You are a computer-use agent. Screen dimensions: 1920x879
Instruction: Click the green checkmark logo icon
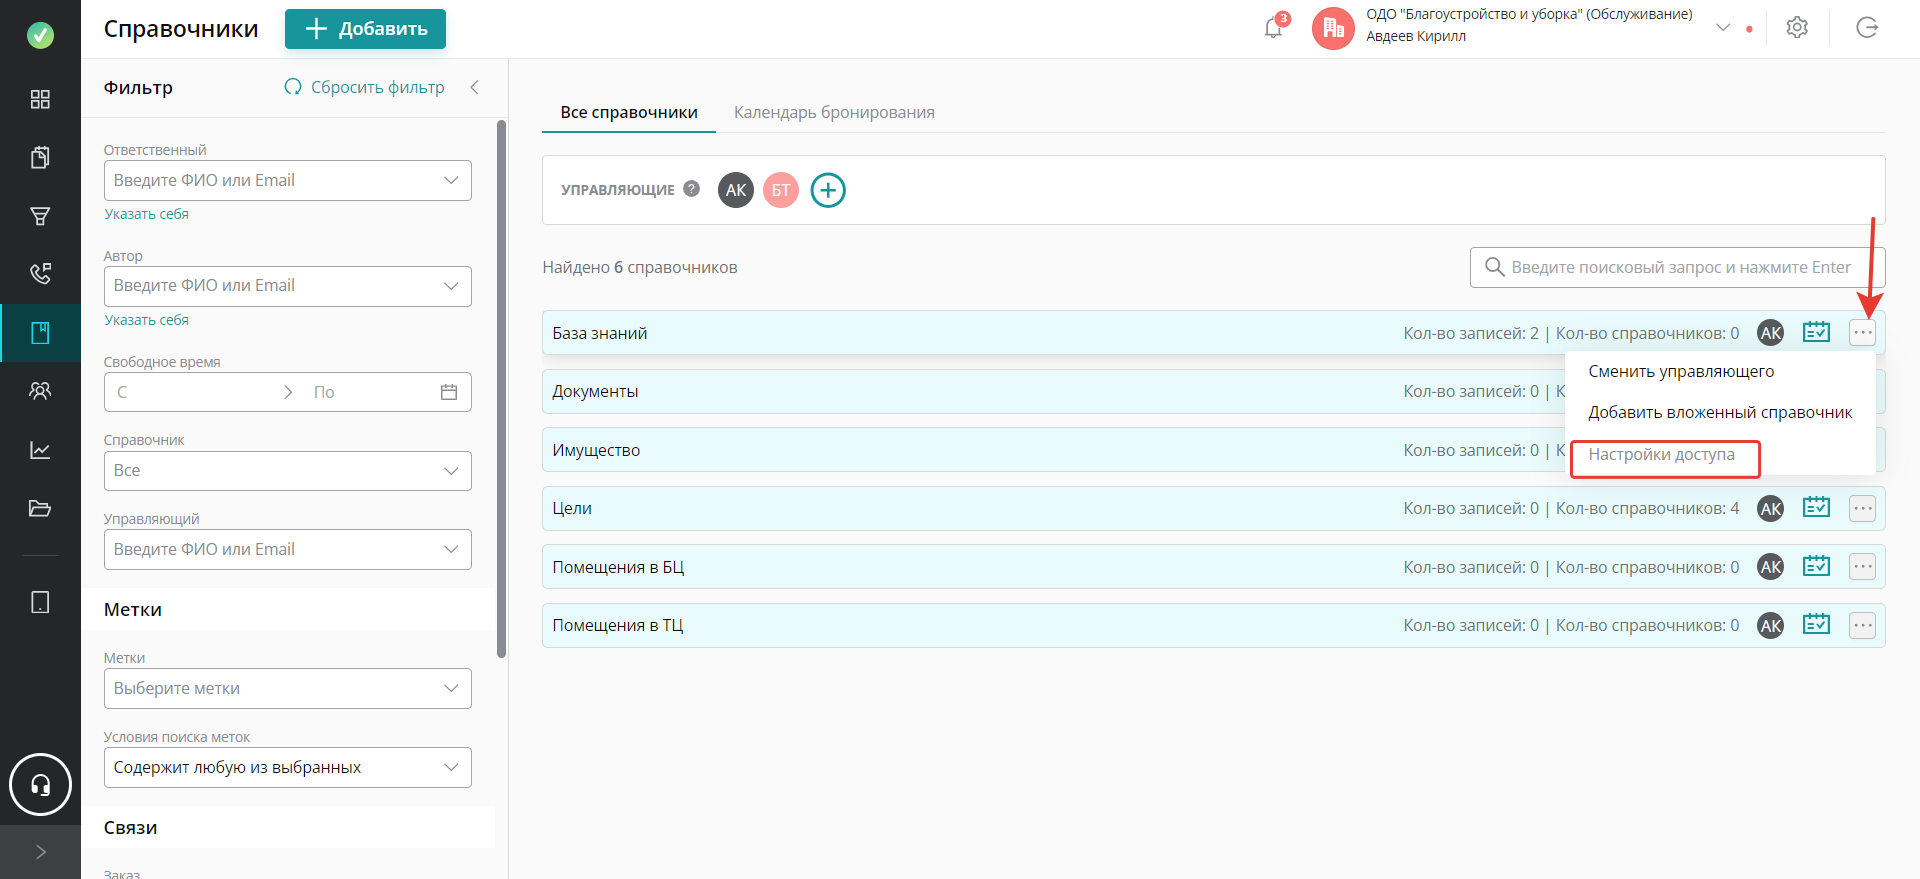point(40,35)
